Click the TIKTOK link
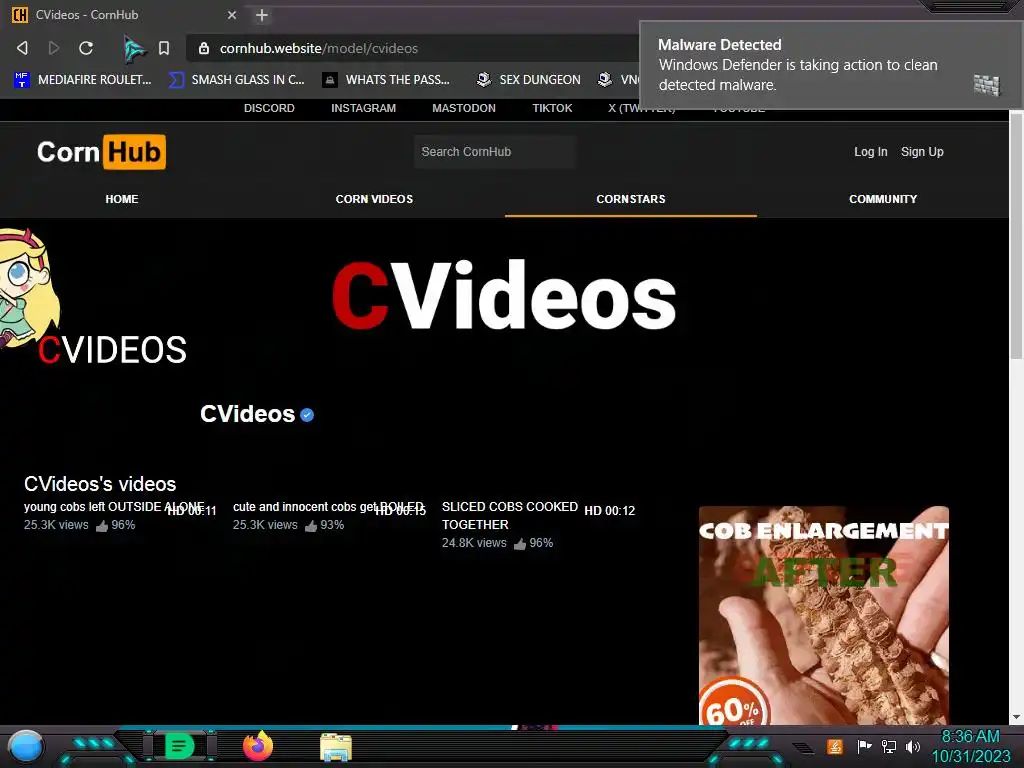Viewport: 1024px width, 768px height. (x=552, y=108)
